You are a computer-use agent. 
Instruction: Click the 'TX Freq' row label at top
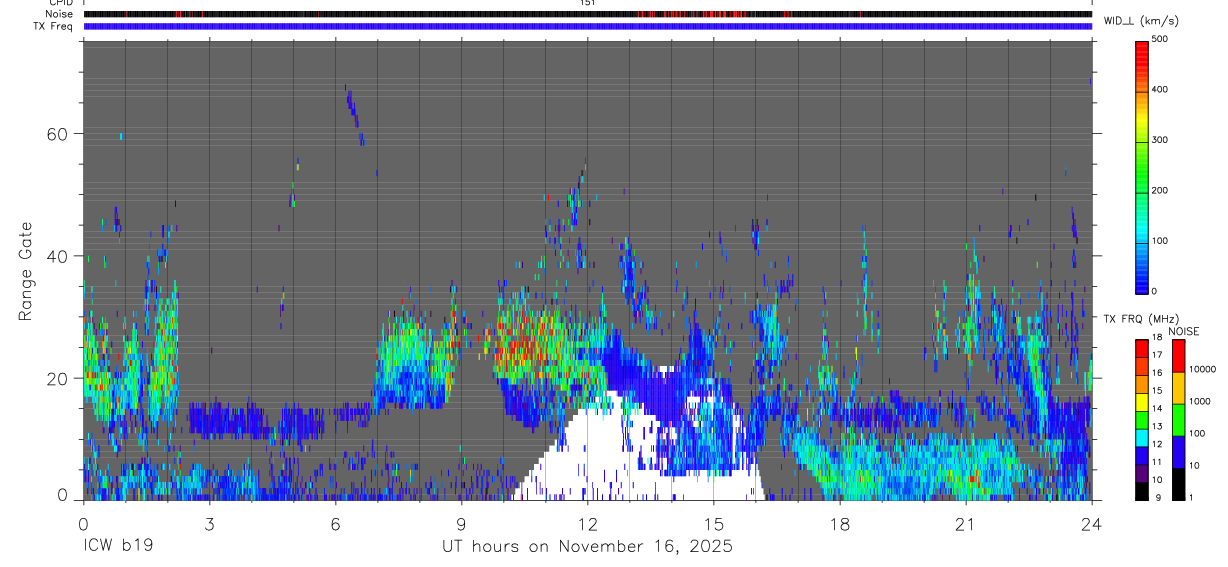(x=54, y=26)
